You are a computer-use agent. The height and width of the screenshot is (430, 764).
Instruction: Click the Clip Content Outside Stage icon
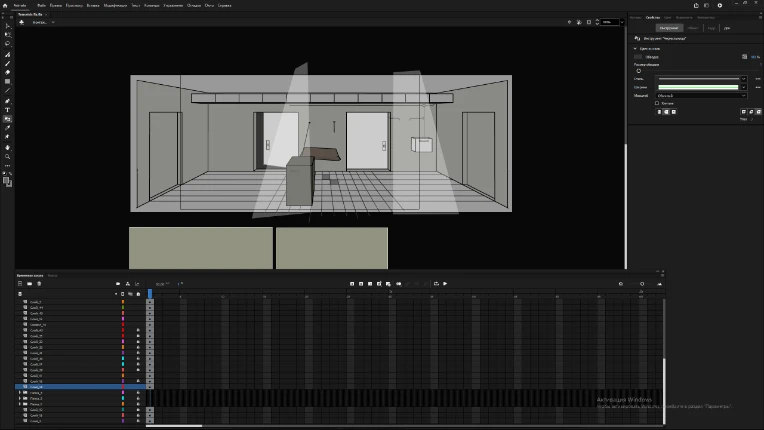(x=589, y=22)
